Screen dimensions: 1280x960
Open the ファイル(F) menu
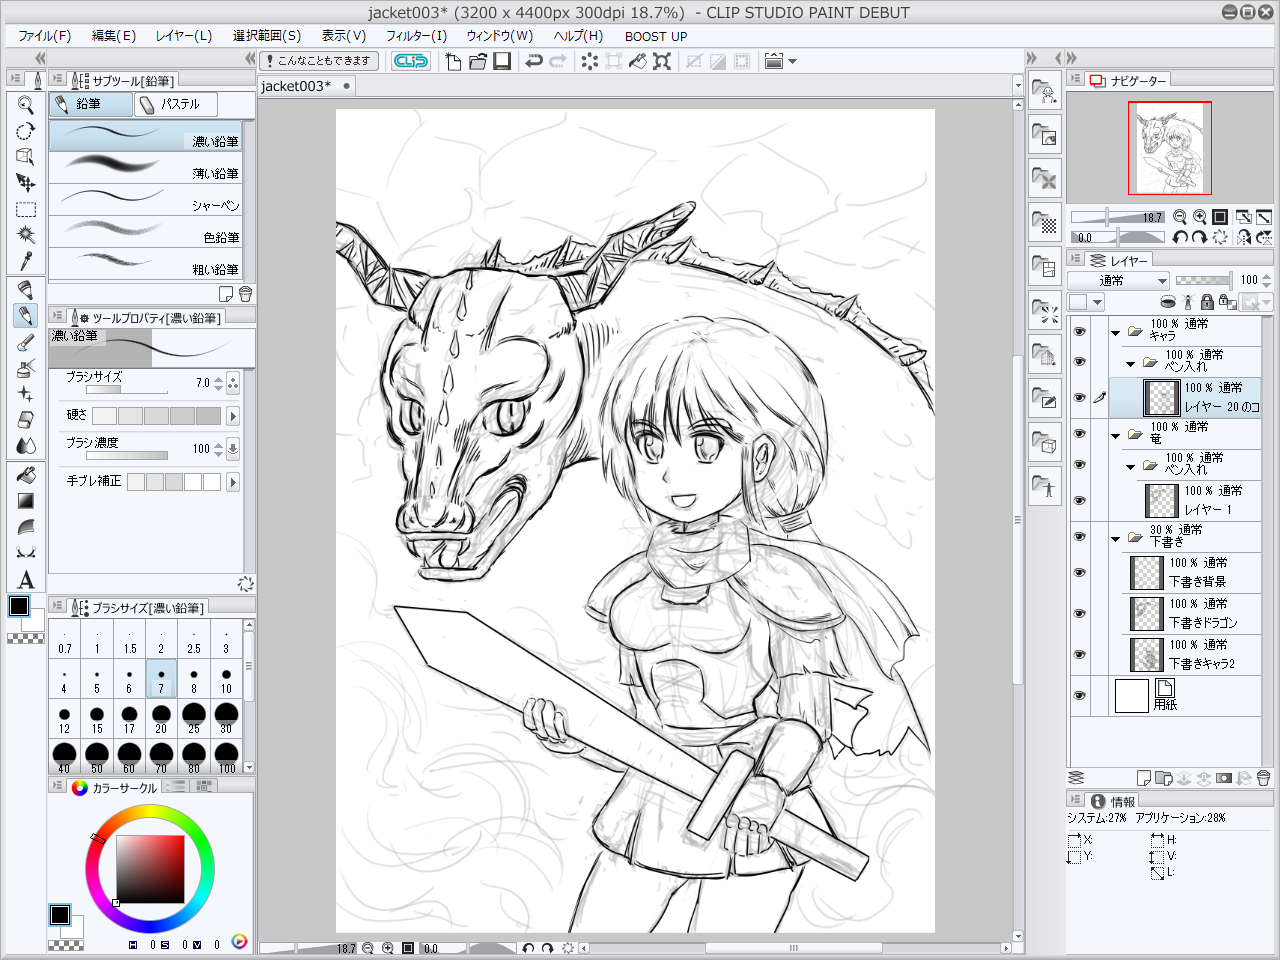pyautogui.click(x=44, y=36)
